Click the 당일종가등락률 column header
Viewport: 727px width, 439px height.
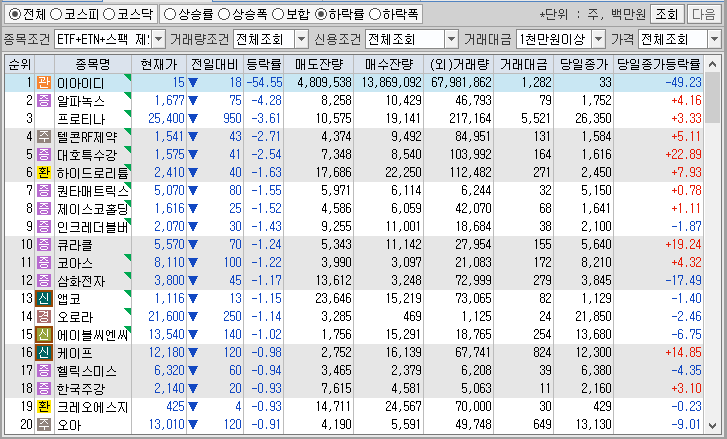point(658,64)
